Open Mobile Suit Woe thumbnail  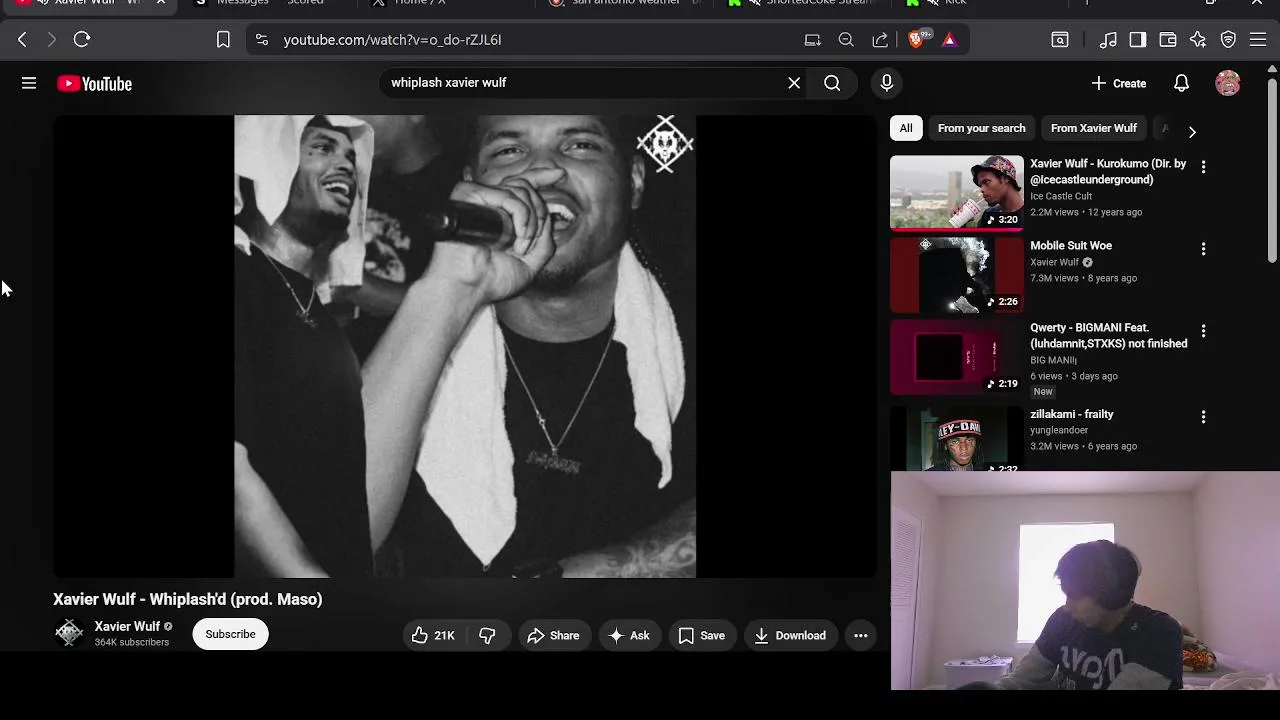[957, 275]
